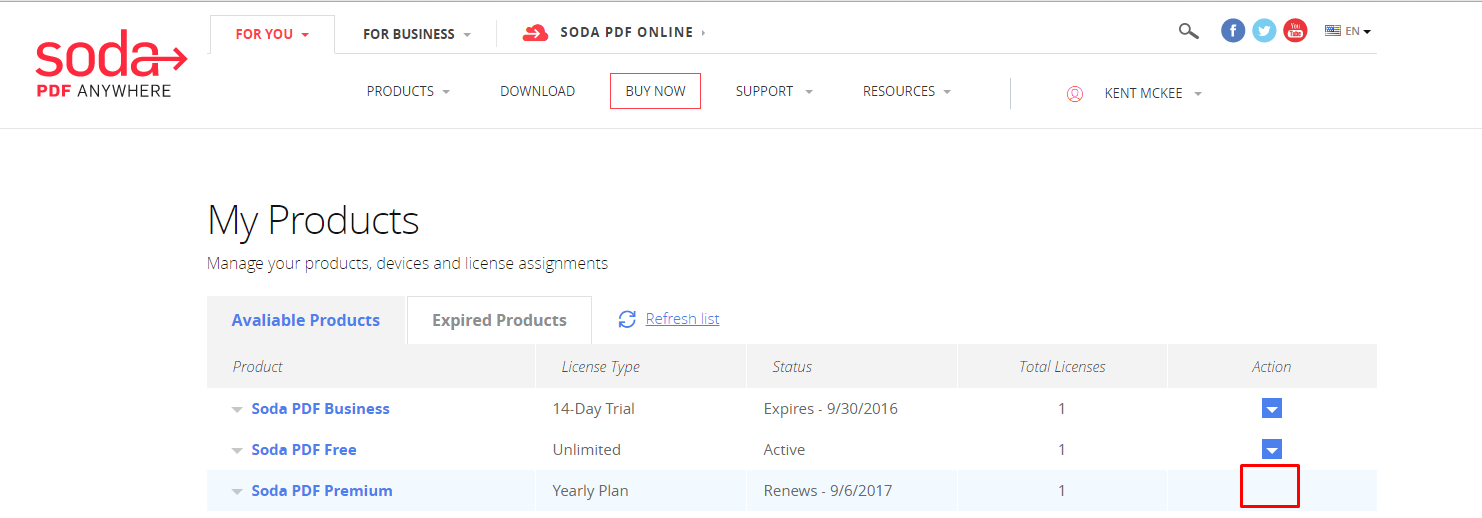Image resolution: width=1482 pixels, height=518 pixels.
Task: Expand the Support menu
Action: coord(774,91)
